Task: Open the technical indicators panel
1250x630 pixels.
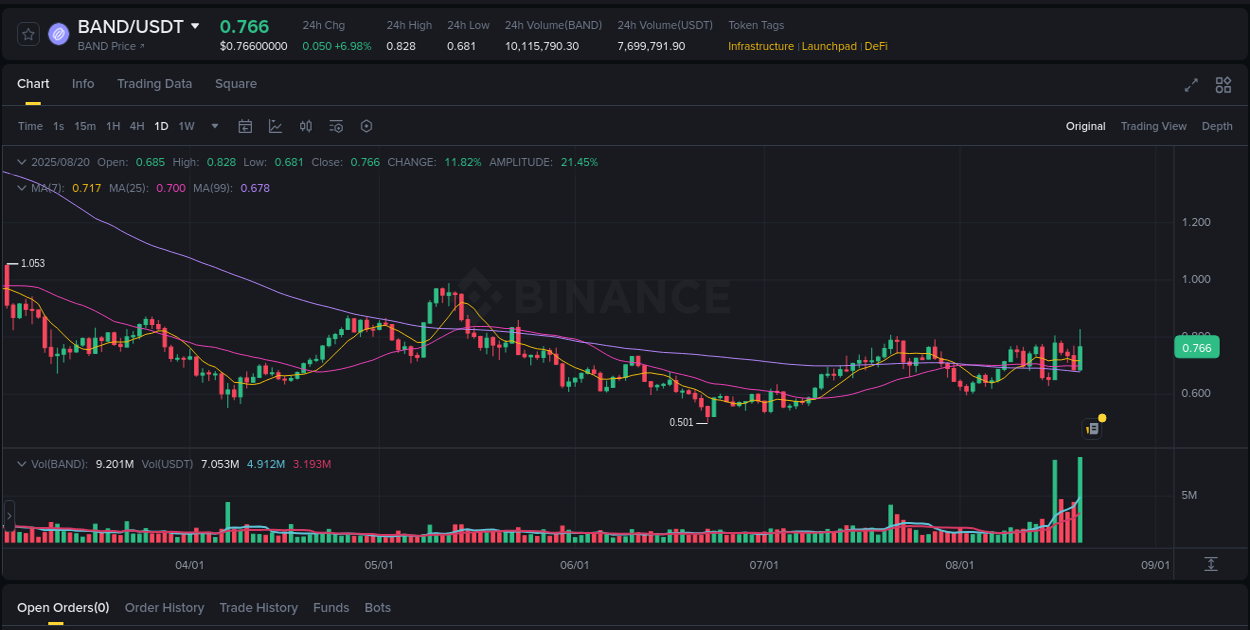Action: (x=275, y=126)
